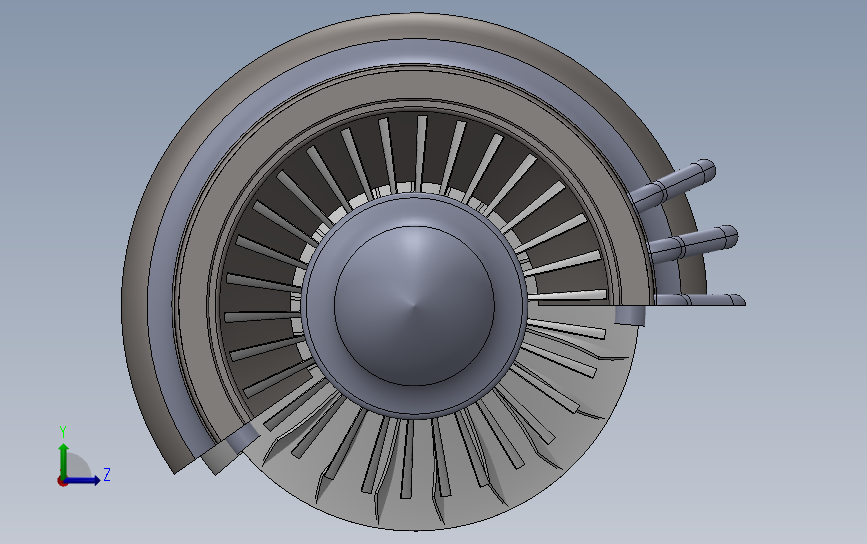Click the green Y axis arrow of triad
Viewport: 867px width, 544px height.
pyautogui.click(x=64, y=459)
